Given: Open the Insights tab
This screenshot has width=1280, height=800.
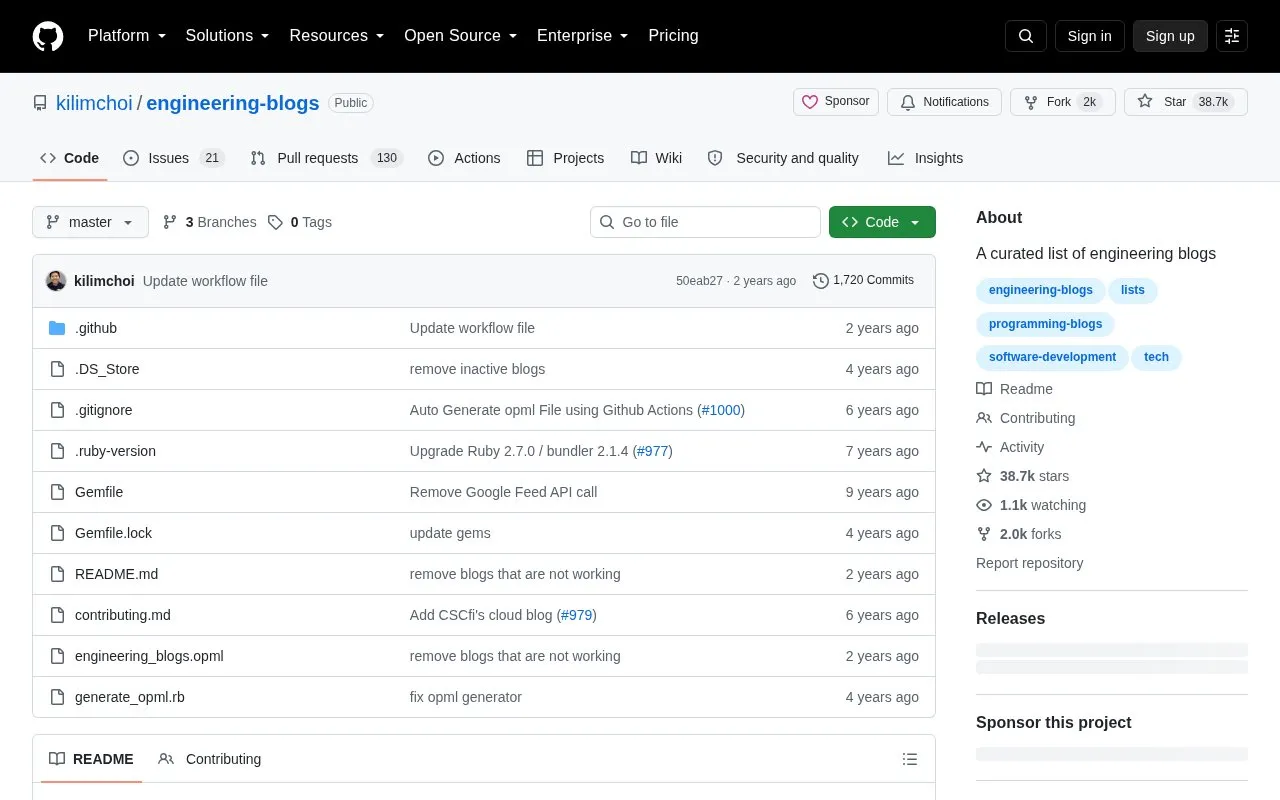Looking at the screenshot, I should [x=925, y=158].
